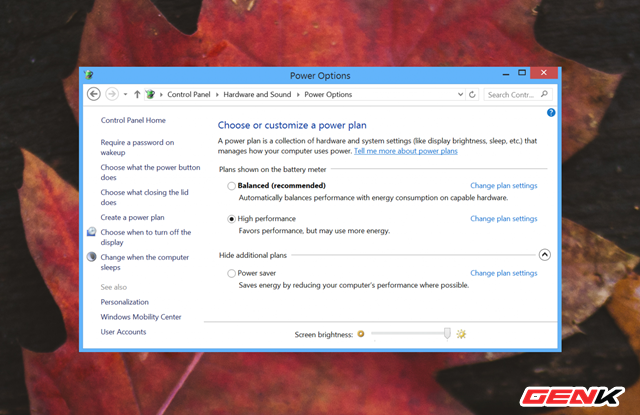The height and width of the screenshot is (415, 640).
Task: Select the Power saver plan
Action: 231,273
